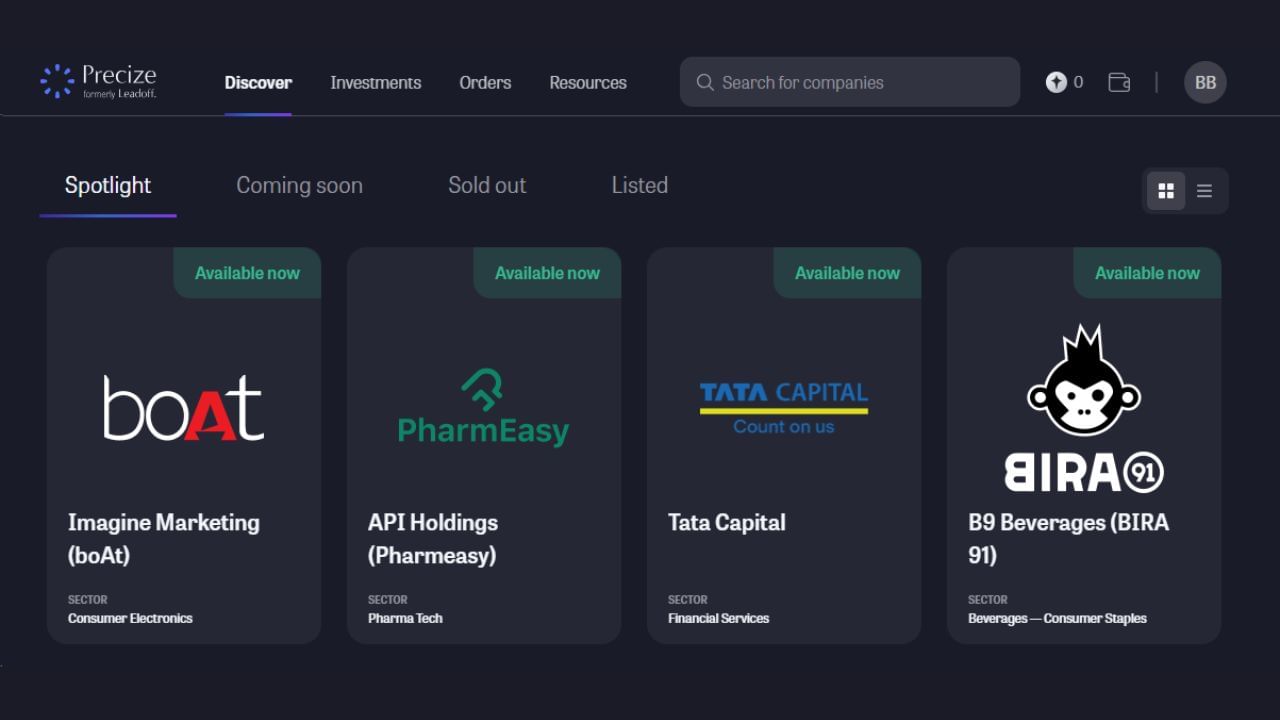Open the Sold out tab
Image resolution: width=1280 pixels, height=720 pixels.
(x=487, y=185)
